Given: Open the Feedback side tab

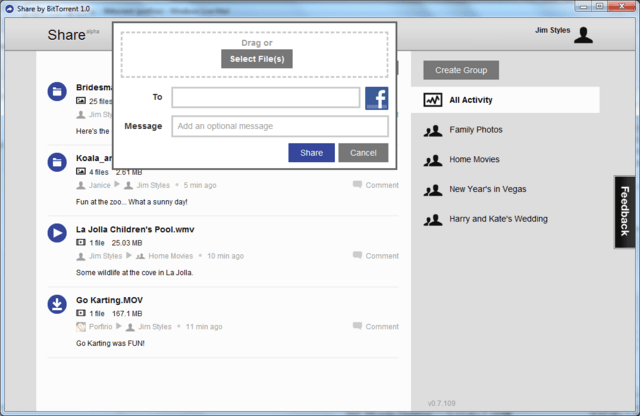Looking at the screenshot, I should point(625,211).
